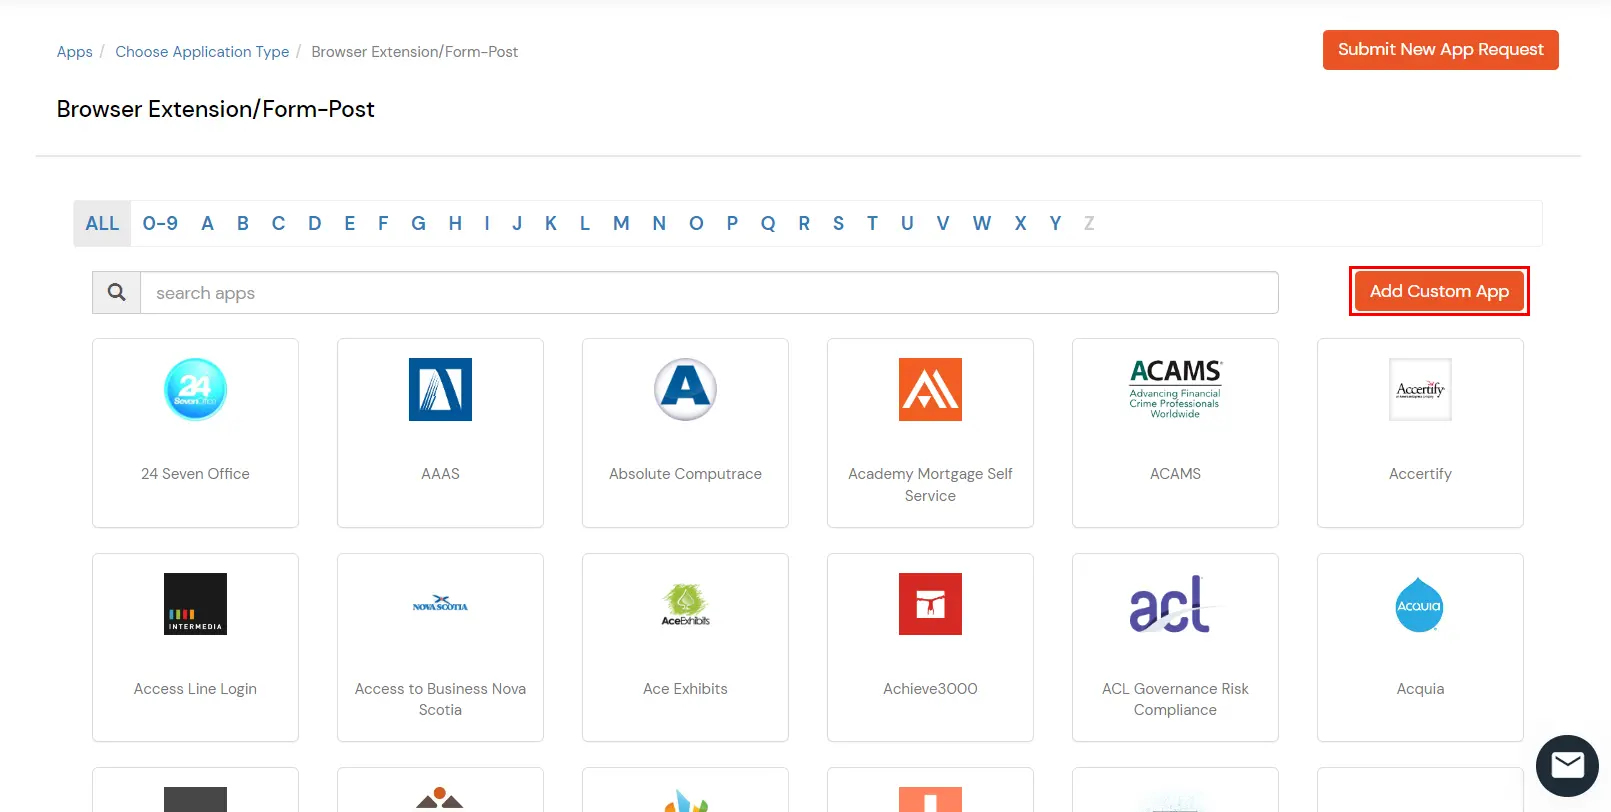Viewport: 1611px width, 812px height.
Task: Filter apps by letter G
Action: [x=419, y=223]
